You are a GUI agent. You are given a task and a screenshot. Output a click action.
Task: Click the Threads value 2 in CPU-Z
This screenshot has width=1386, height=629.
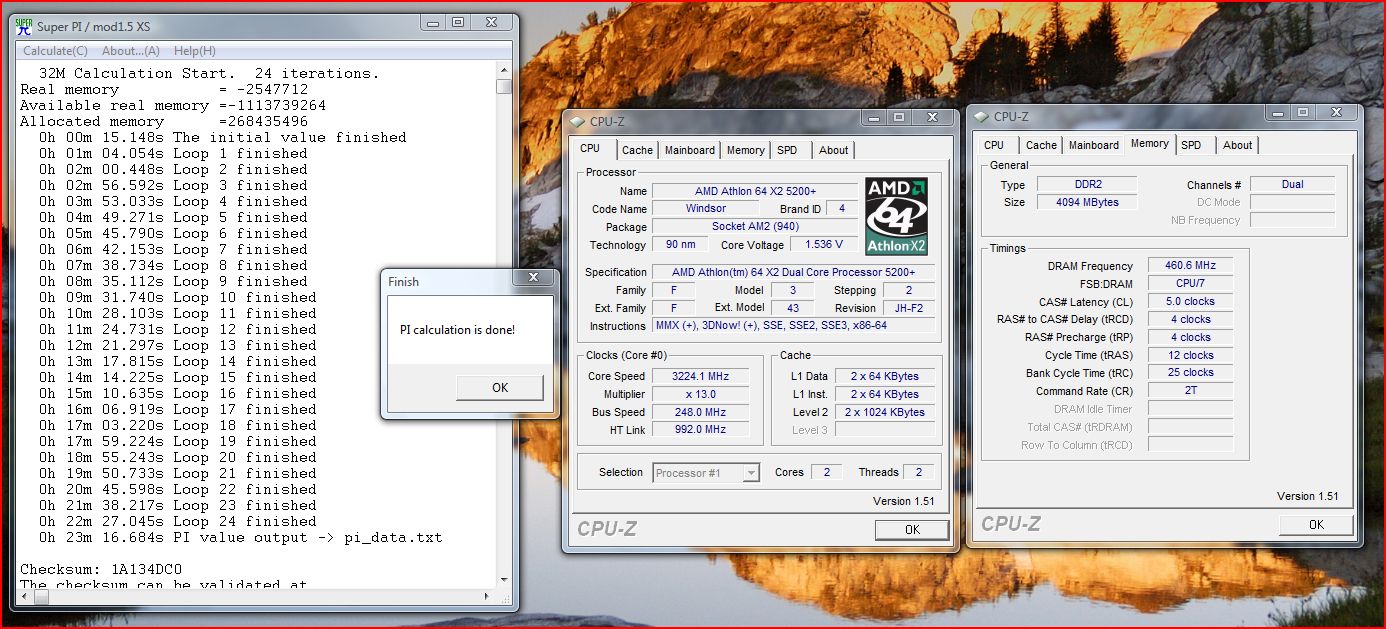click(918, 472)
